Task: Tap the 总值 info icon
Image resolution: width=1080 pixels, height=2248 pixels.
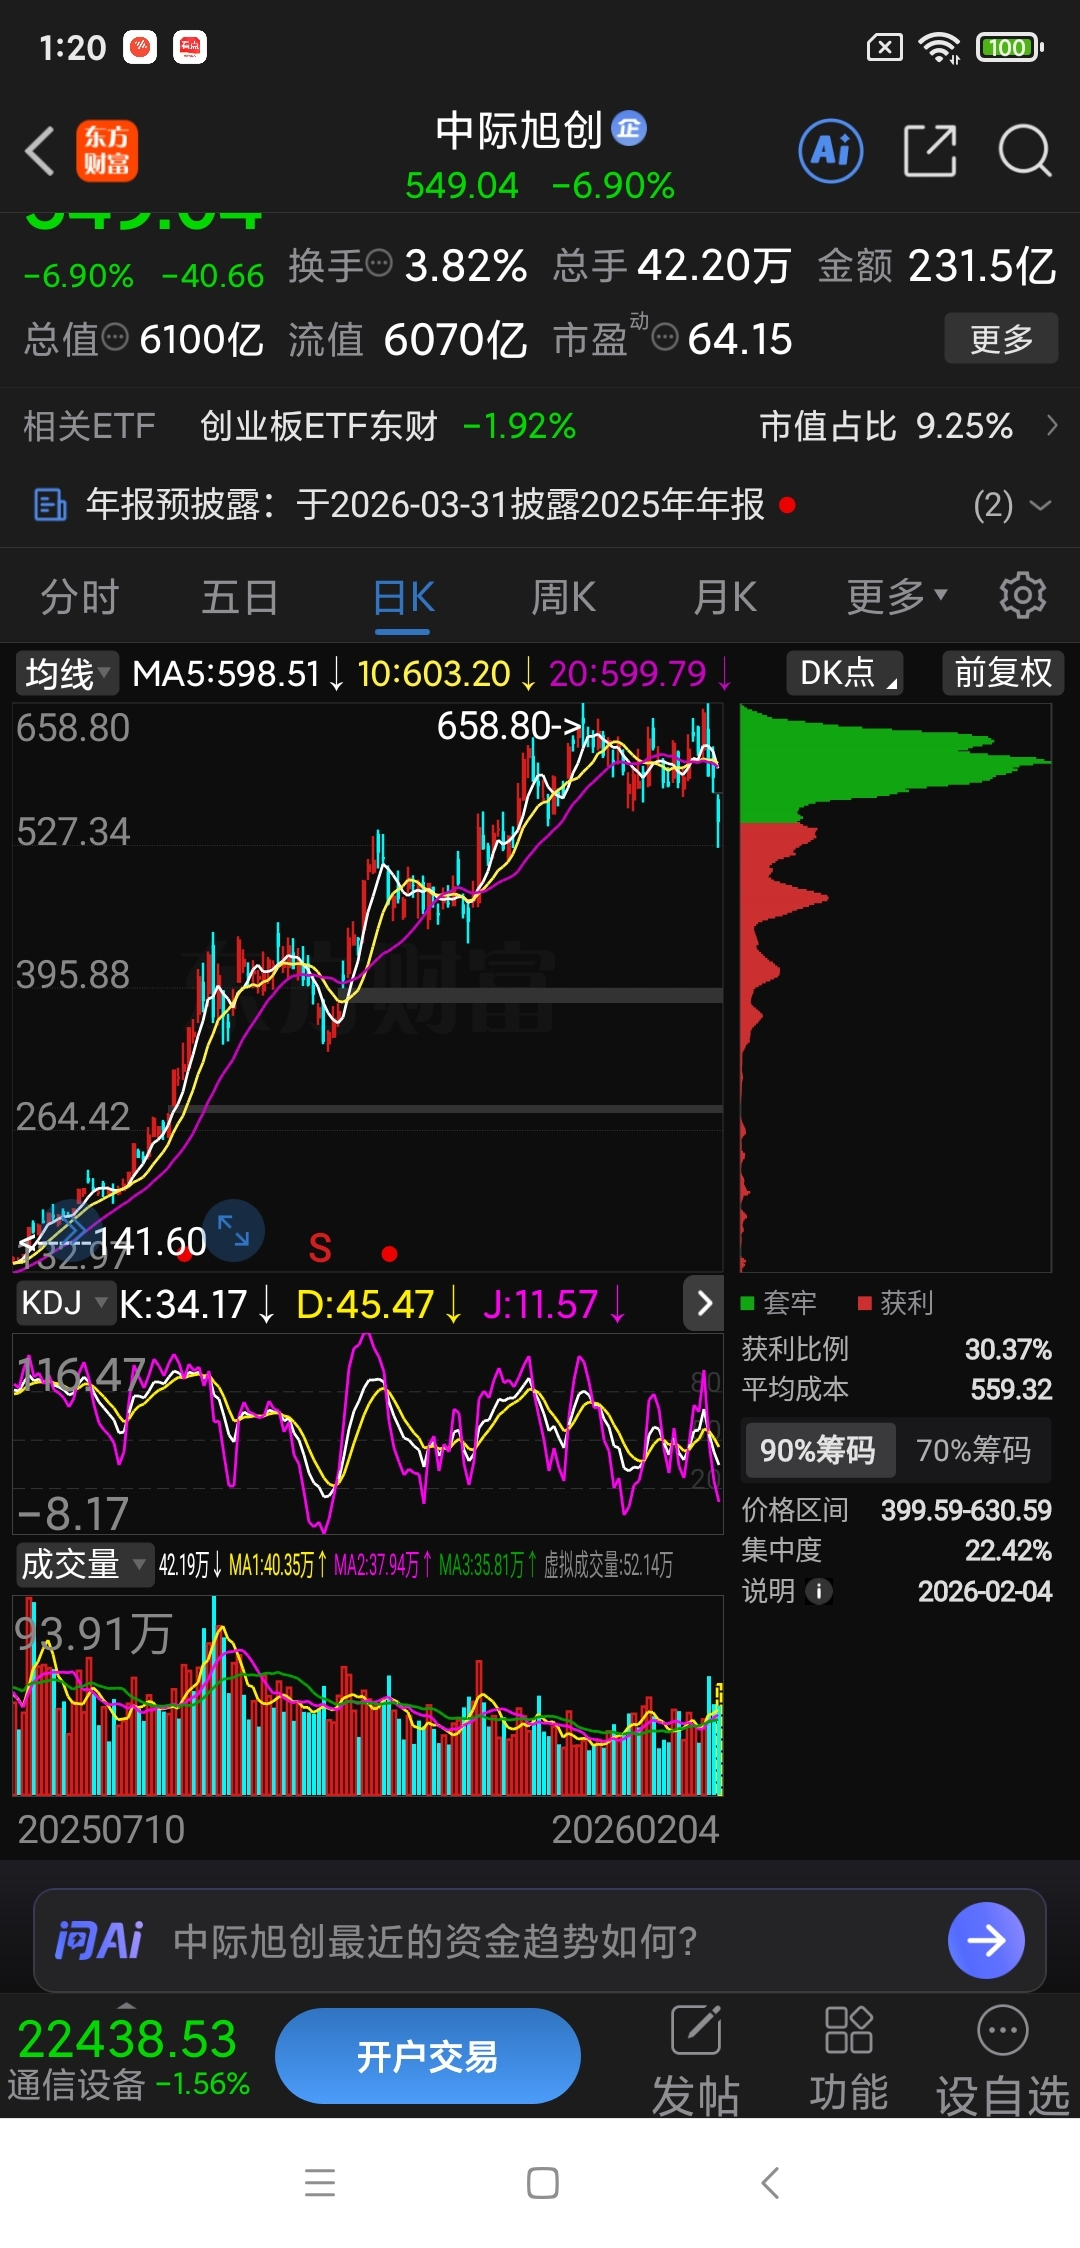Action: click(115, 337)
